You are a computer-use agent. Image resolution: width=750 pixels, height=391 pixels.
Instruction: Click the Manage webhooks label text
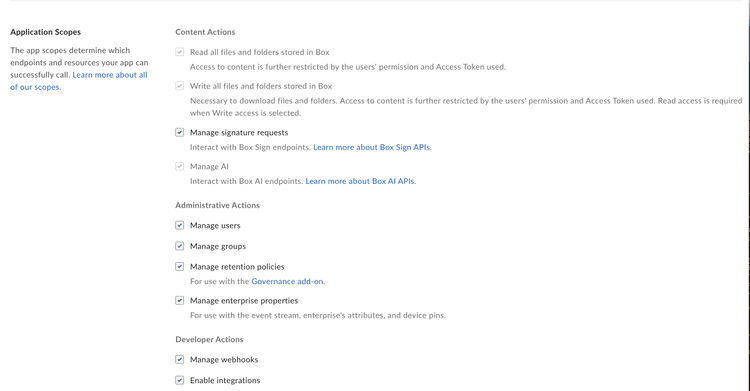224,359
